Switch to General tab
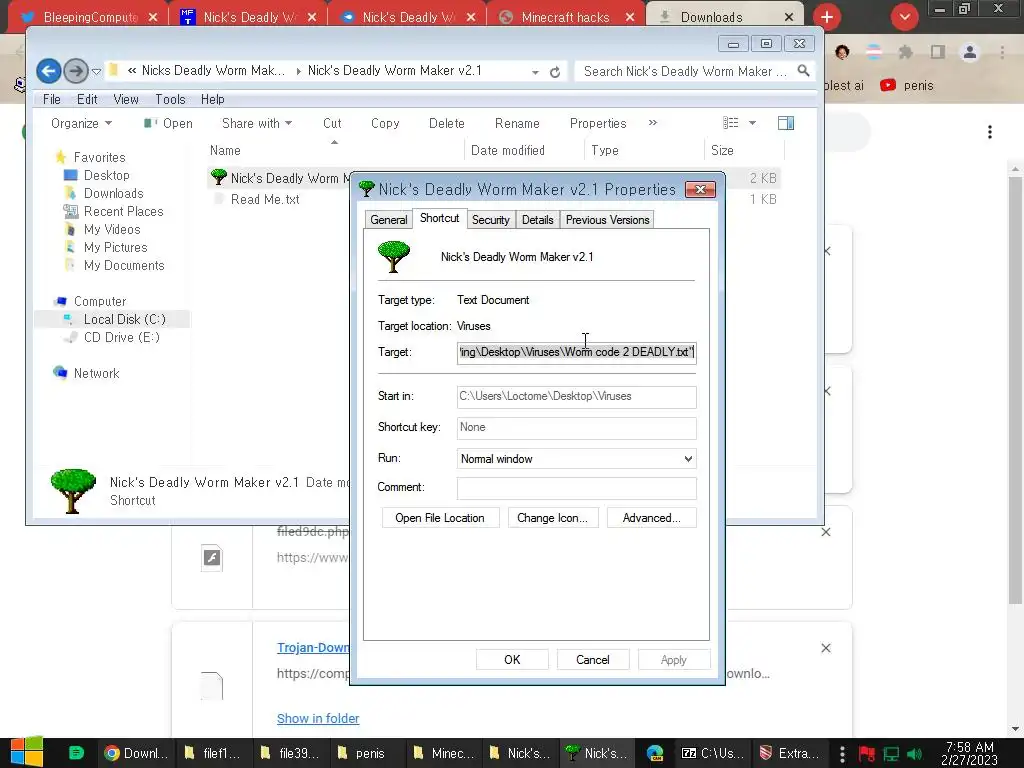The image size is (1024, 768). 389,220
